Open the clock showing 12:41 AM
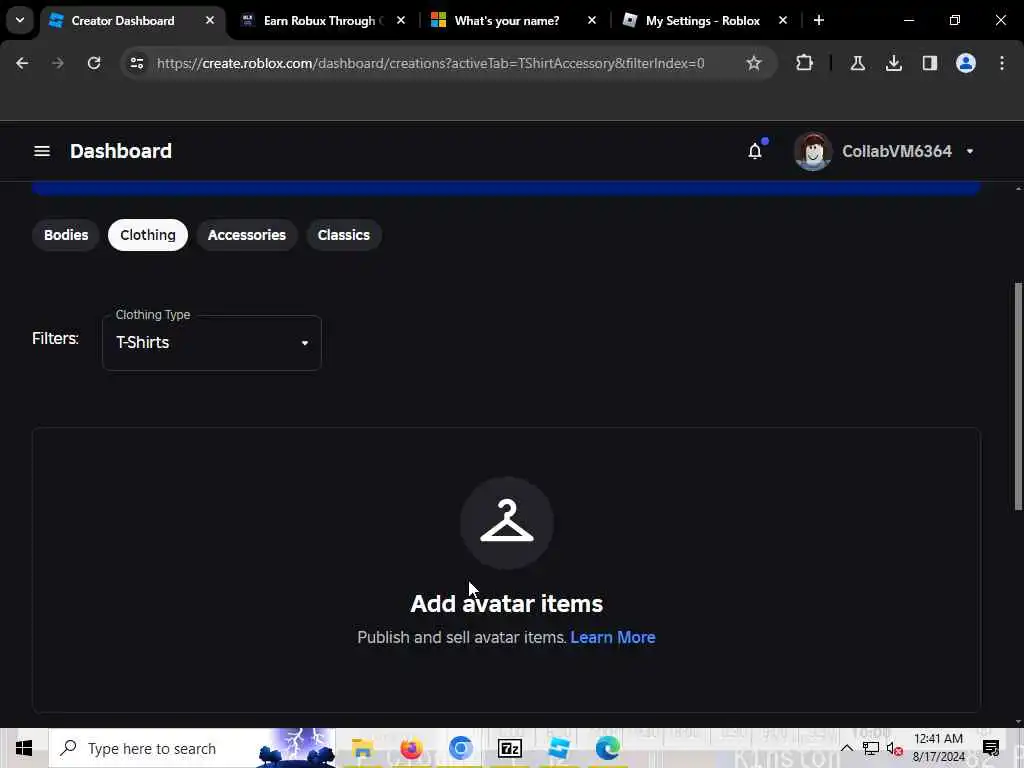This screenshot has width=1024, height=768. [x=938, y=748]
